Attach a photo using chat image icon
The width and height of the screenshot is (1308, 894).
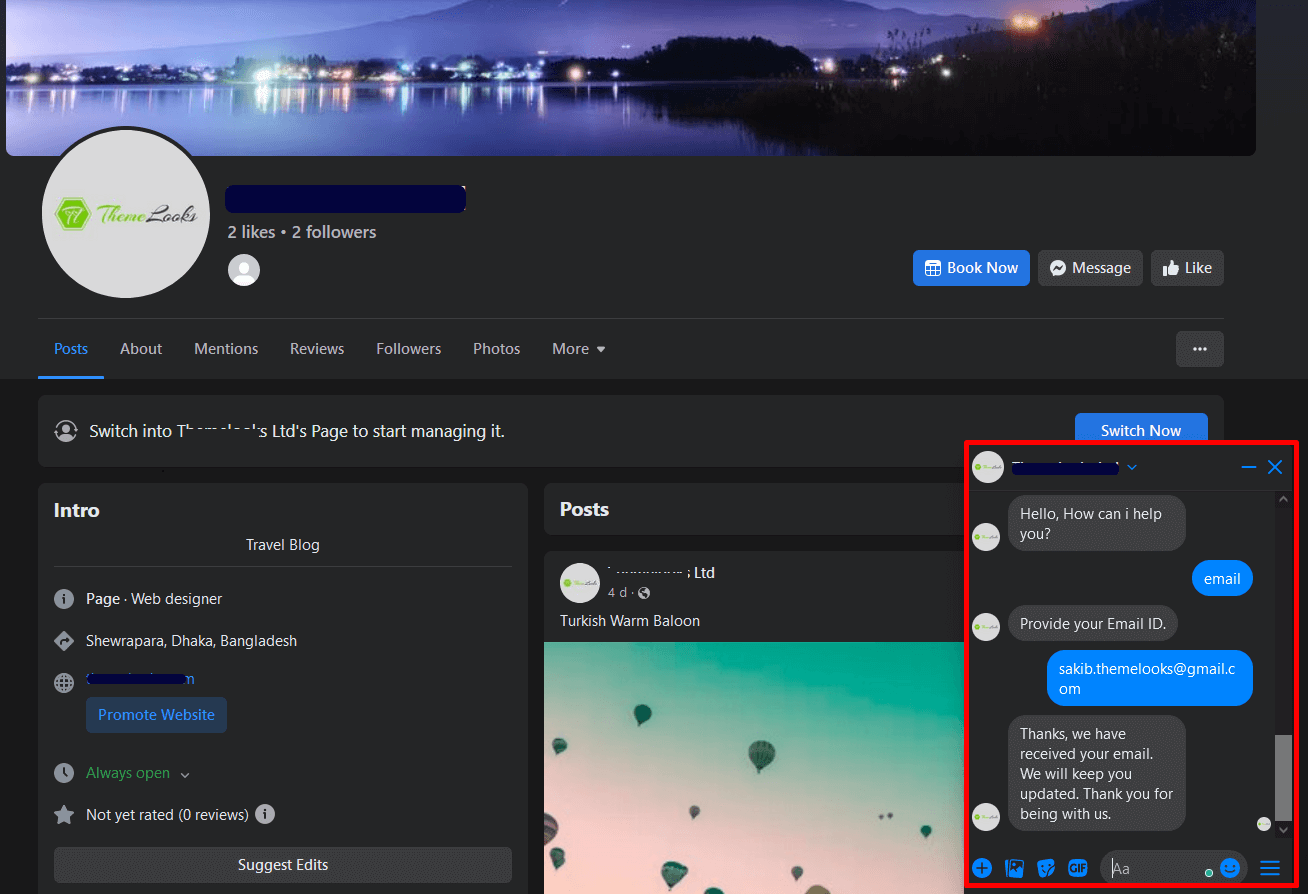click(1014, 868)
